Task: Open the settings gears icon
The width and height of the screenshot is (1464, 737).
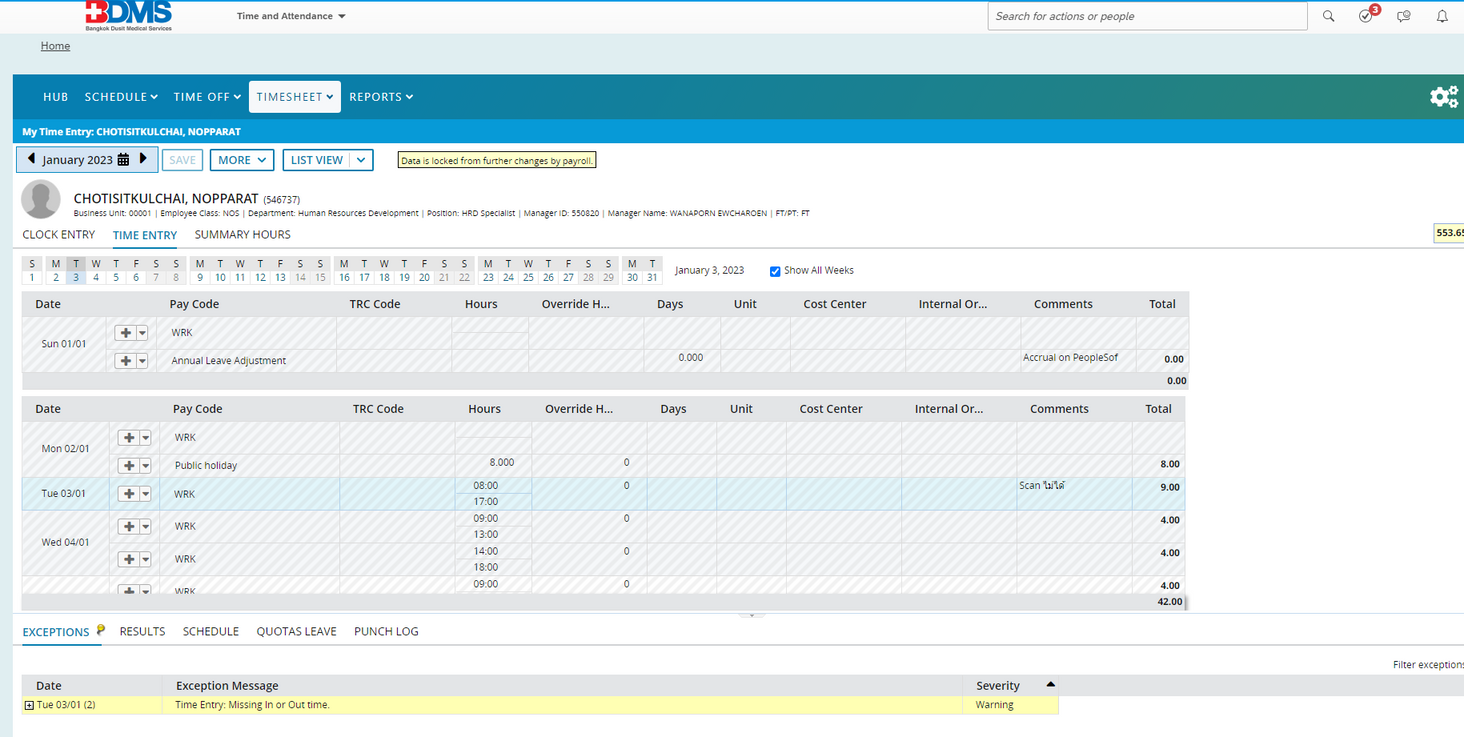Action: point(1443,97)
